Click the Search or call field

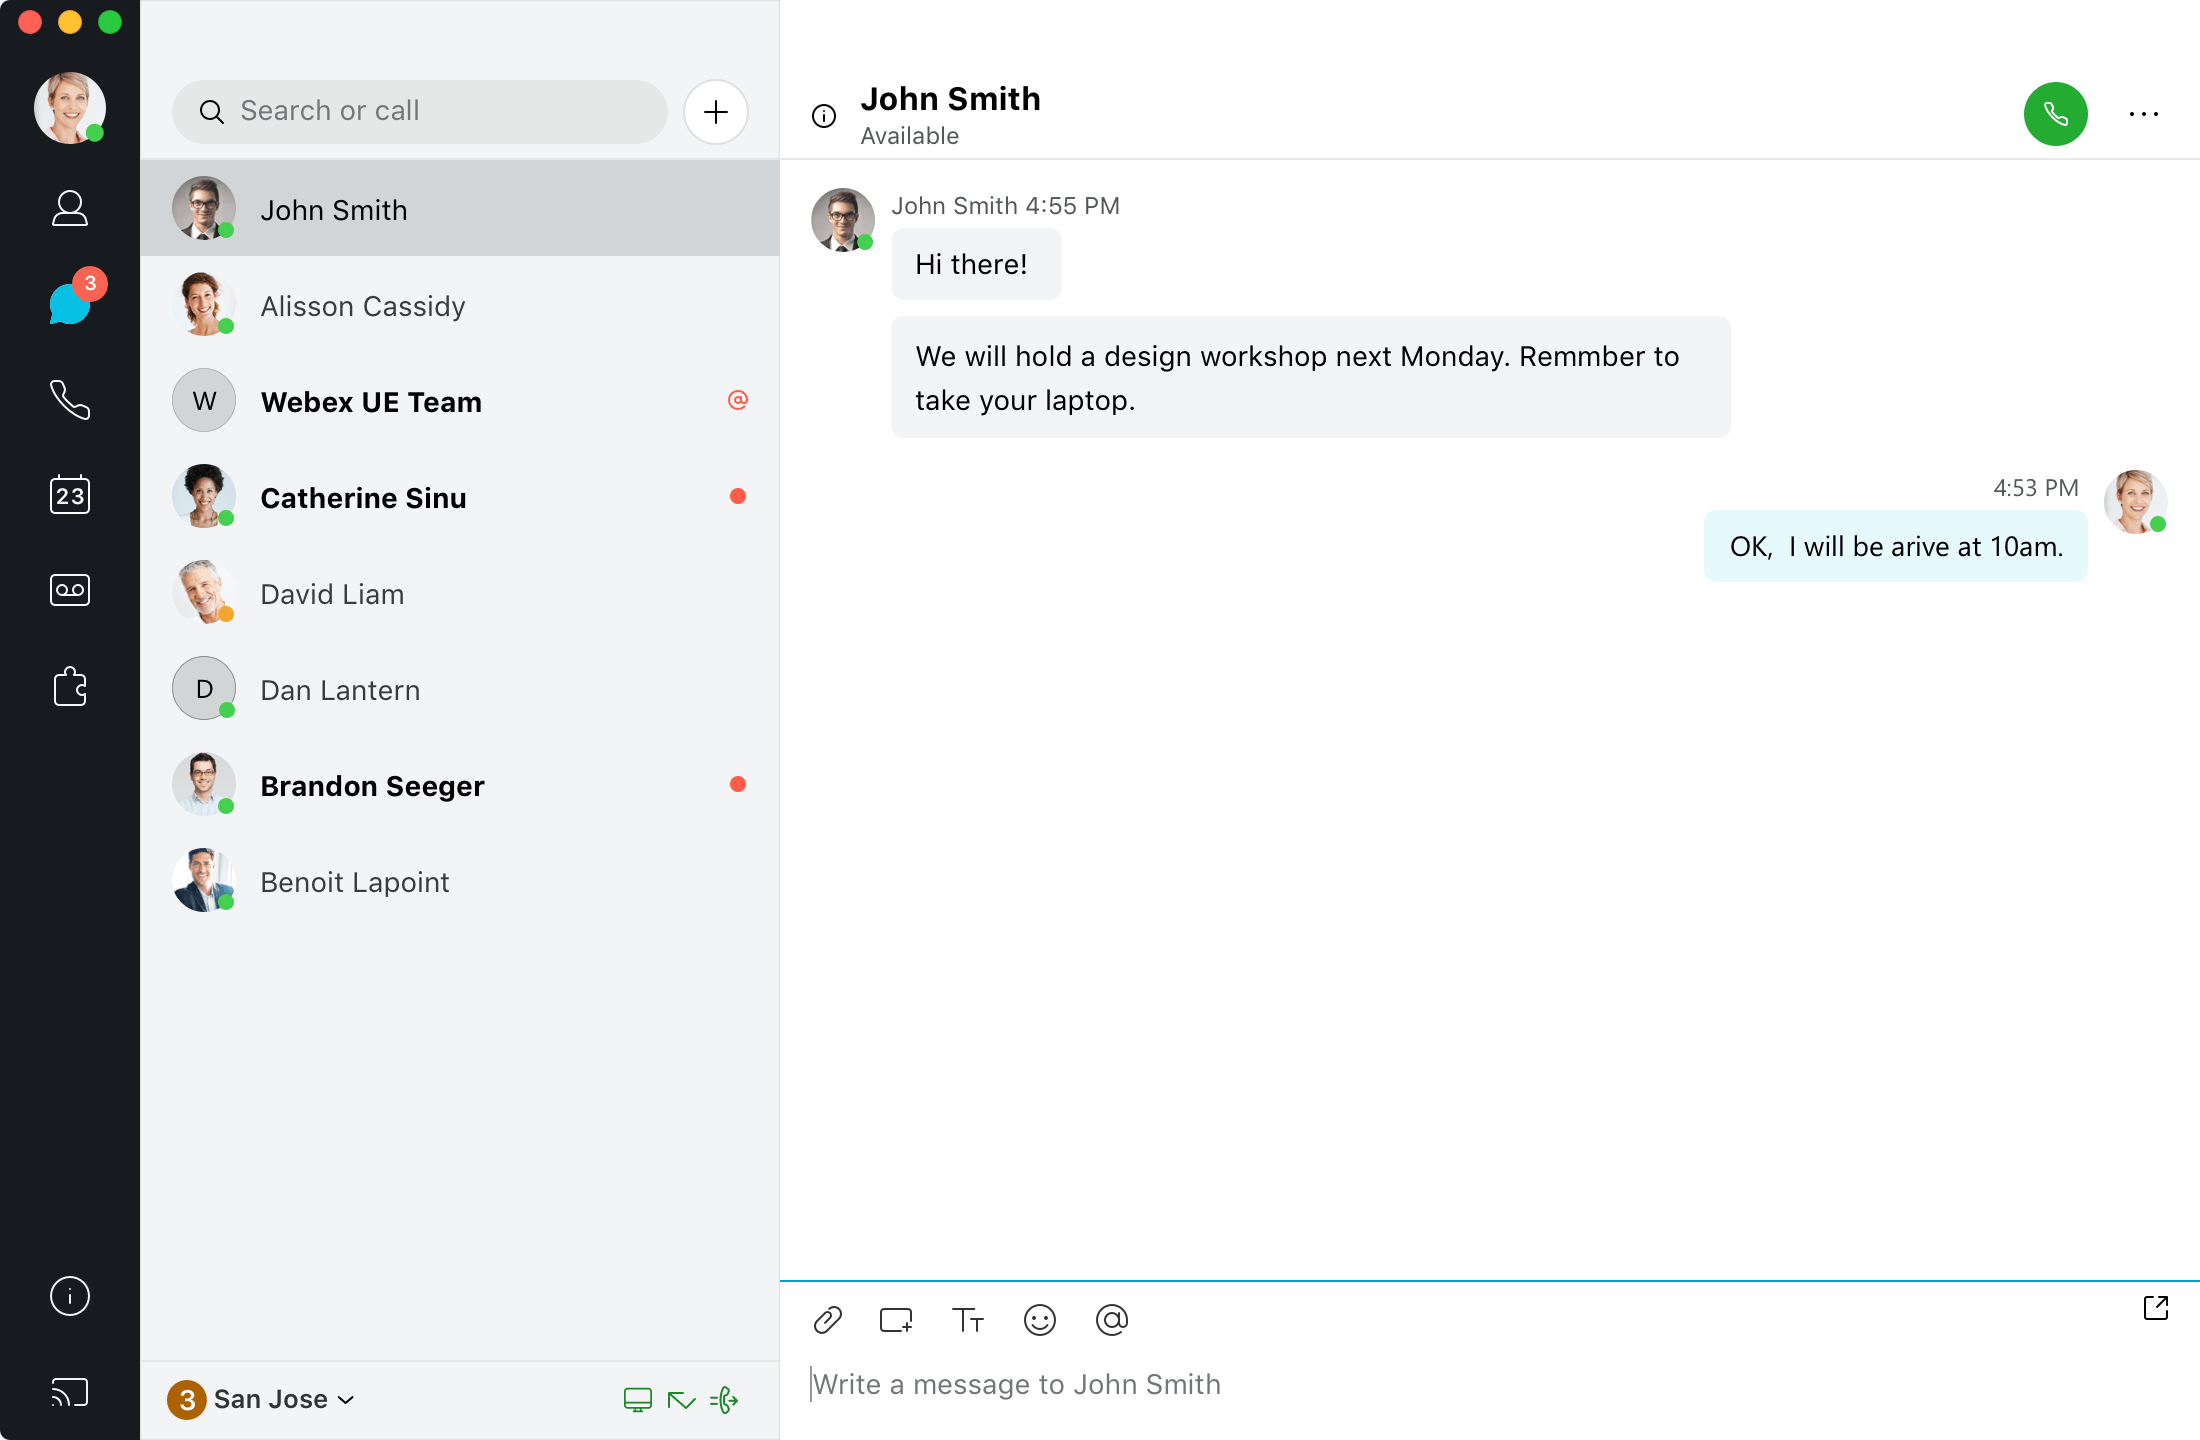pos(420,111)
